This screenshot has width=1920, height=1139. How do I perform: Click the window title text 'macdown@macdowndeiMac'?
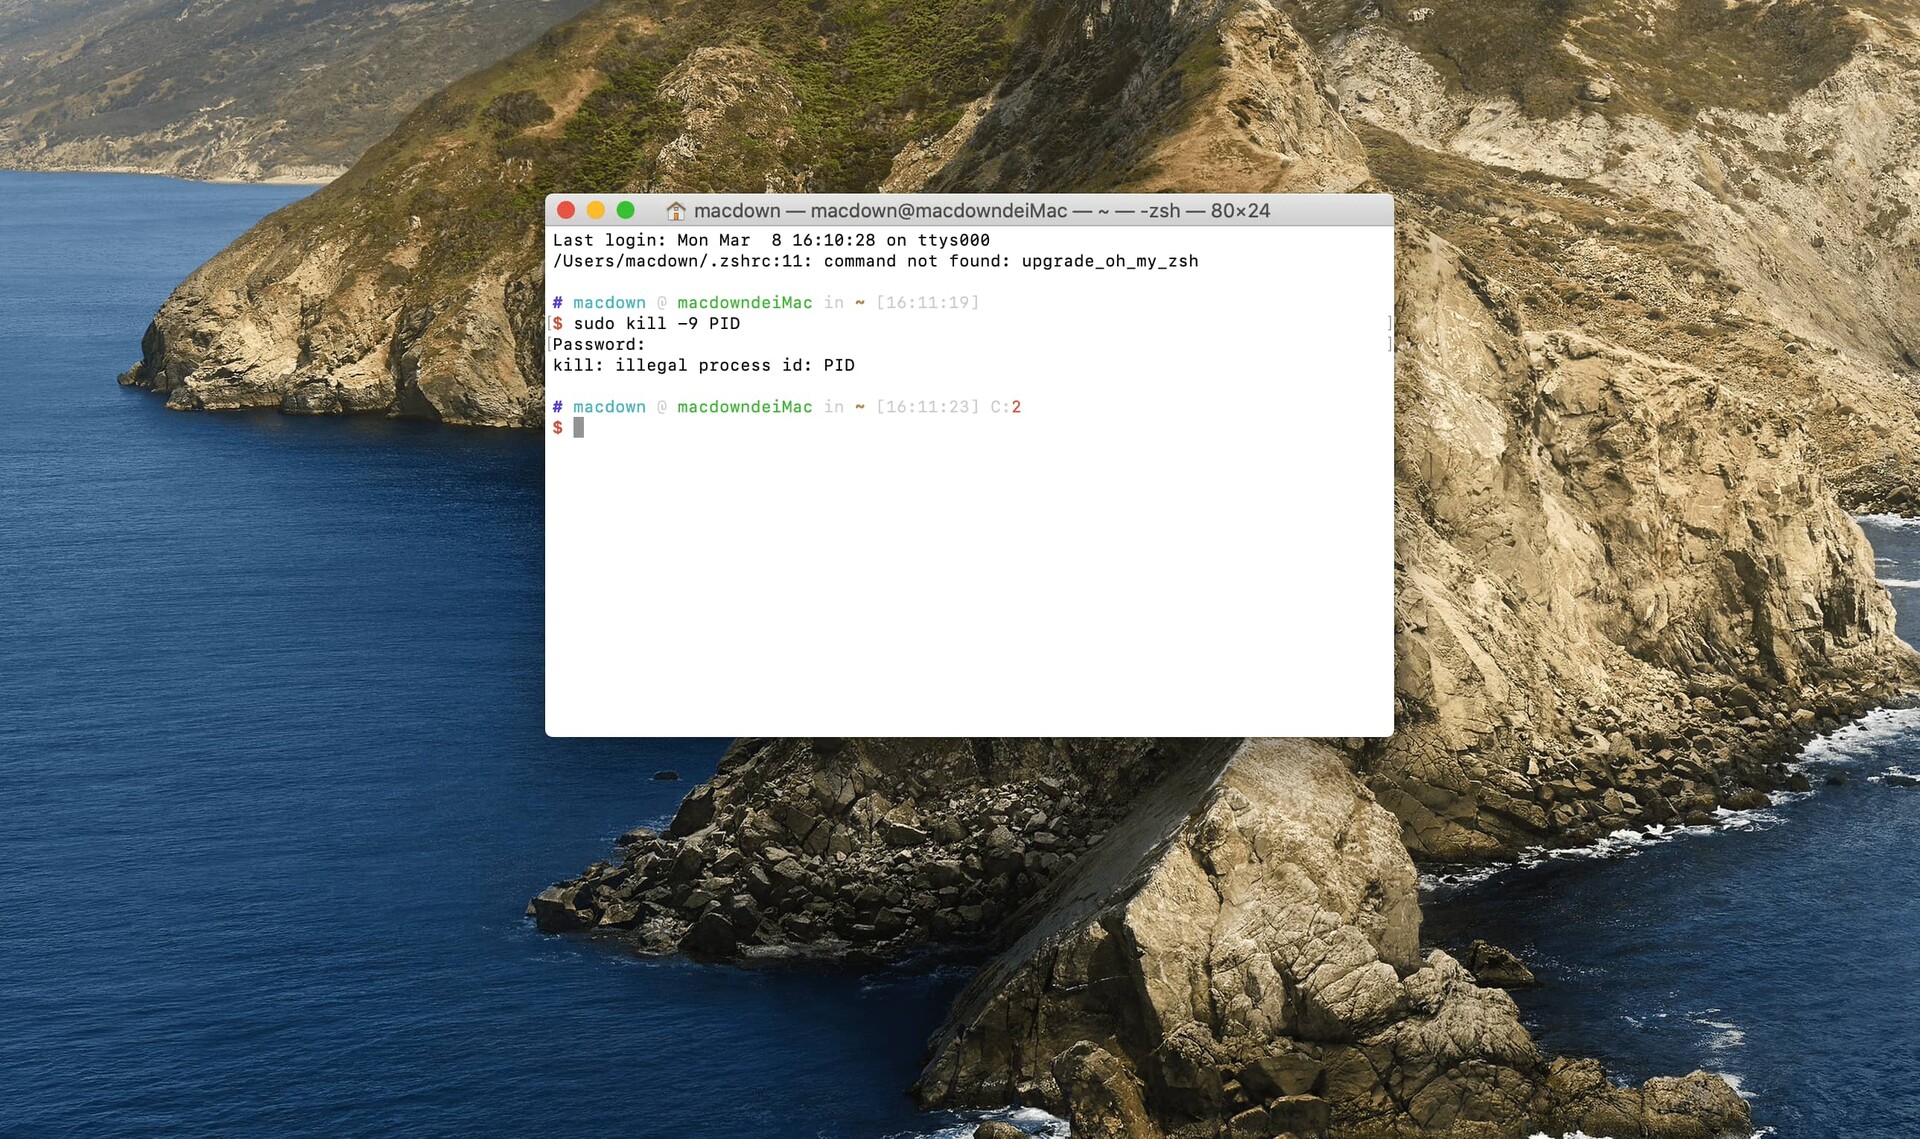[x=938, y=211]
